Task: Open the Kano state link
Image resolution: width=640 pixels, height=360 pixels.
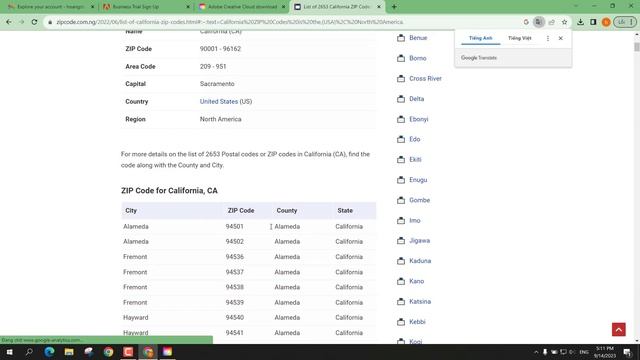Action: pos(416,281)
